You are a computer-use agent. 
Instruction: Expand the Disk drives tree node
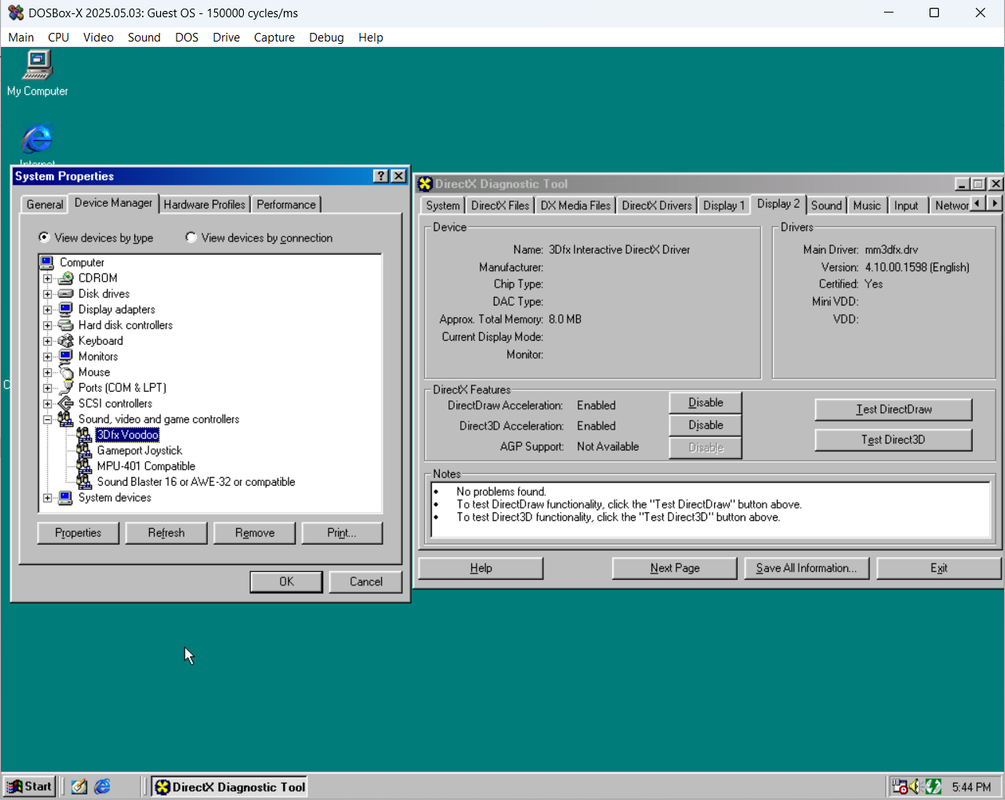point(47,294)
